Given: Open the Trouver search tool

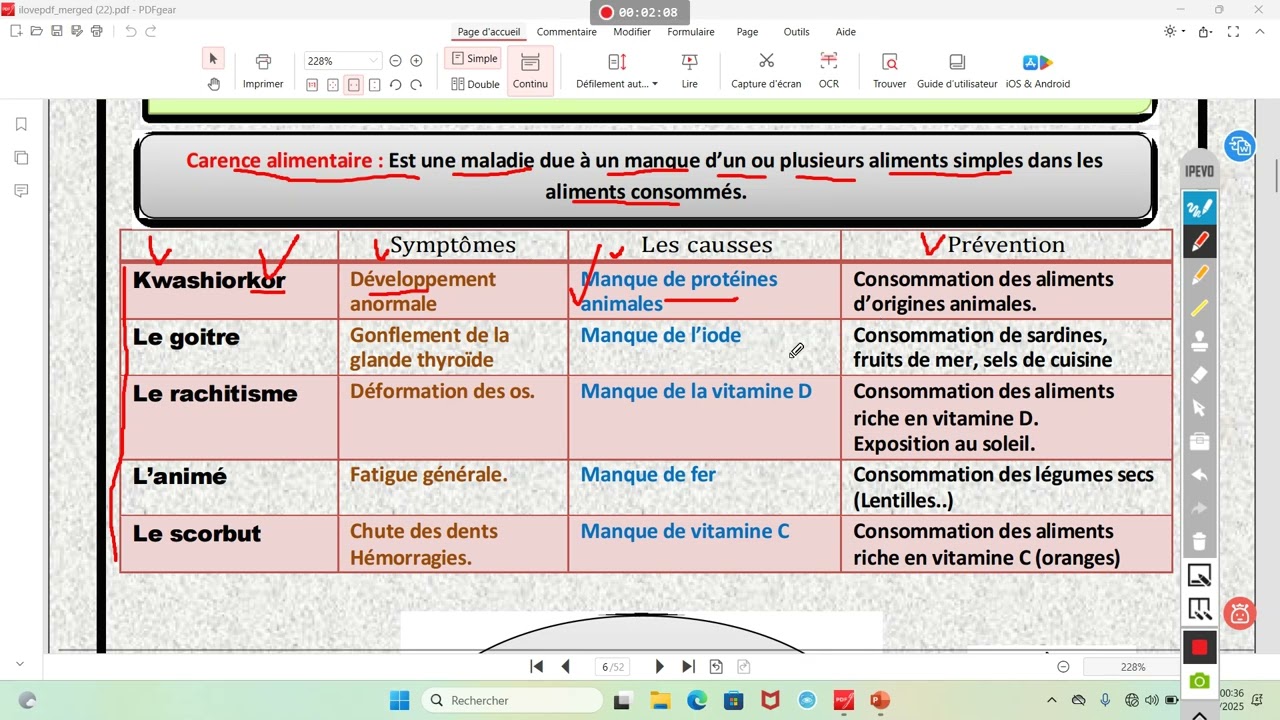Looking at the screenshot, I should pos(889,71).
